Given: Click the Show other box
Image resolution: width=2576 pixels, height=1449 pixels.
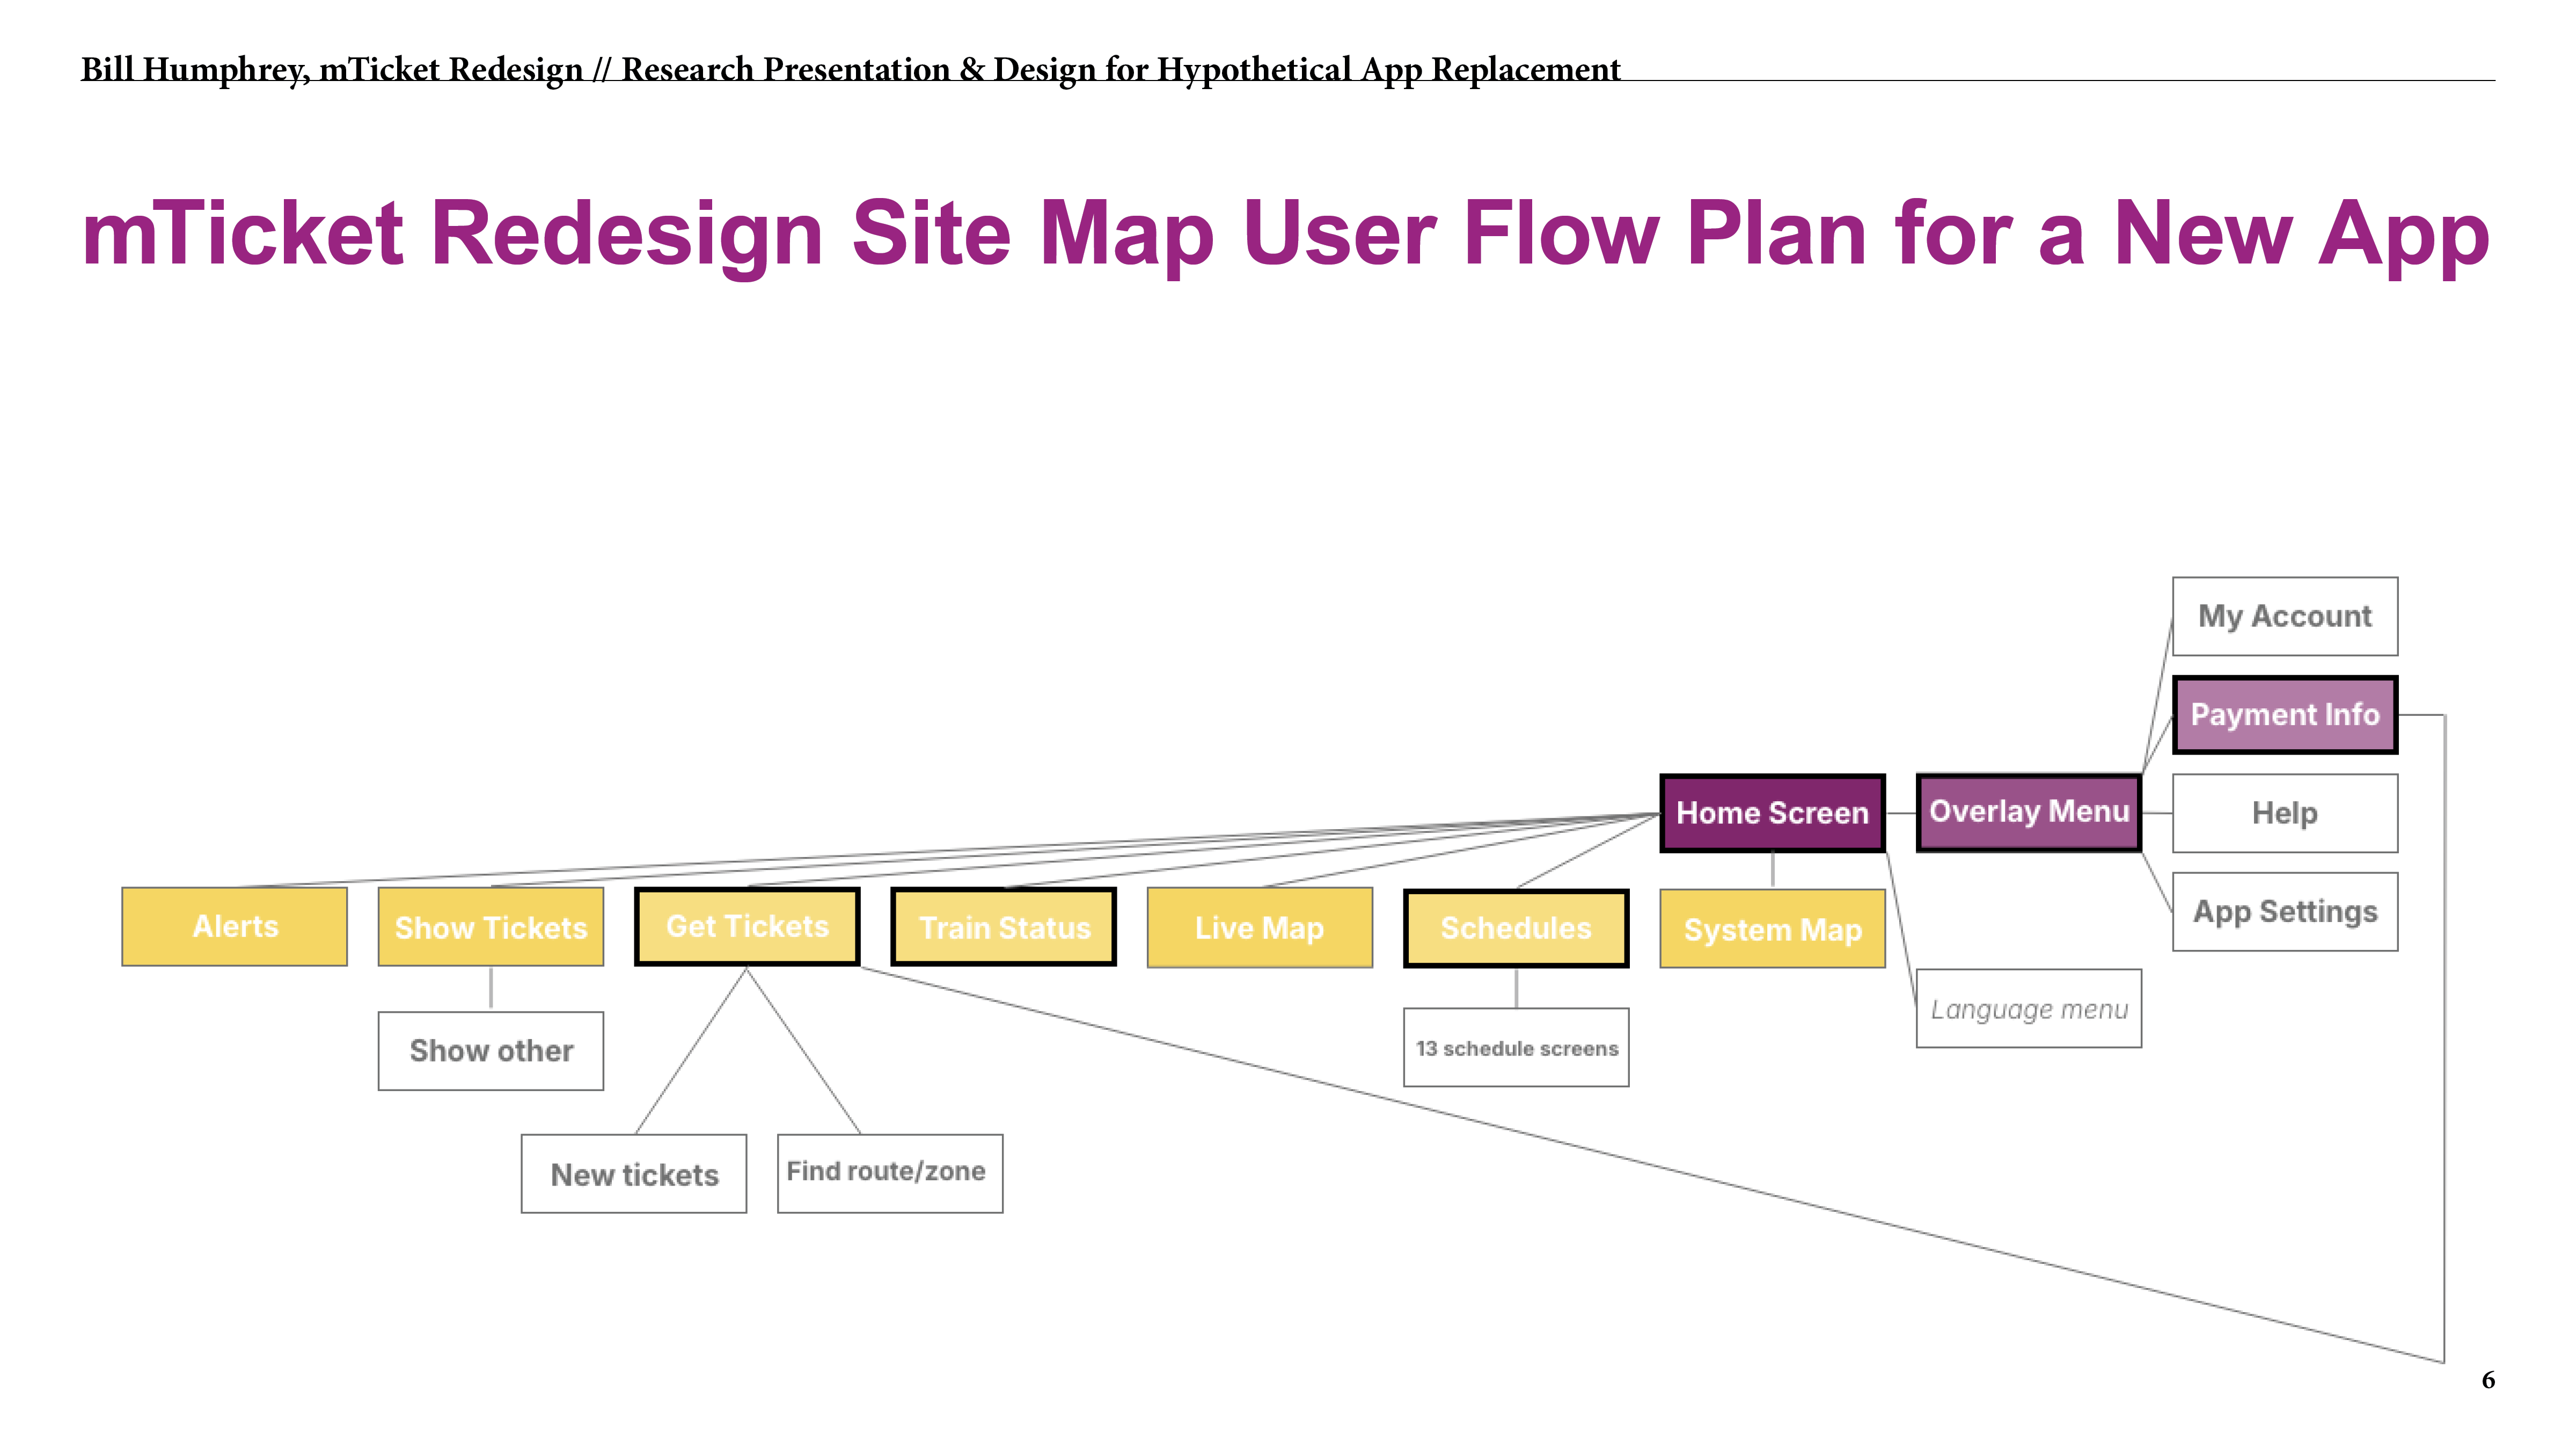Looking at the screenshot, I should click(x=491, y=1051).
